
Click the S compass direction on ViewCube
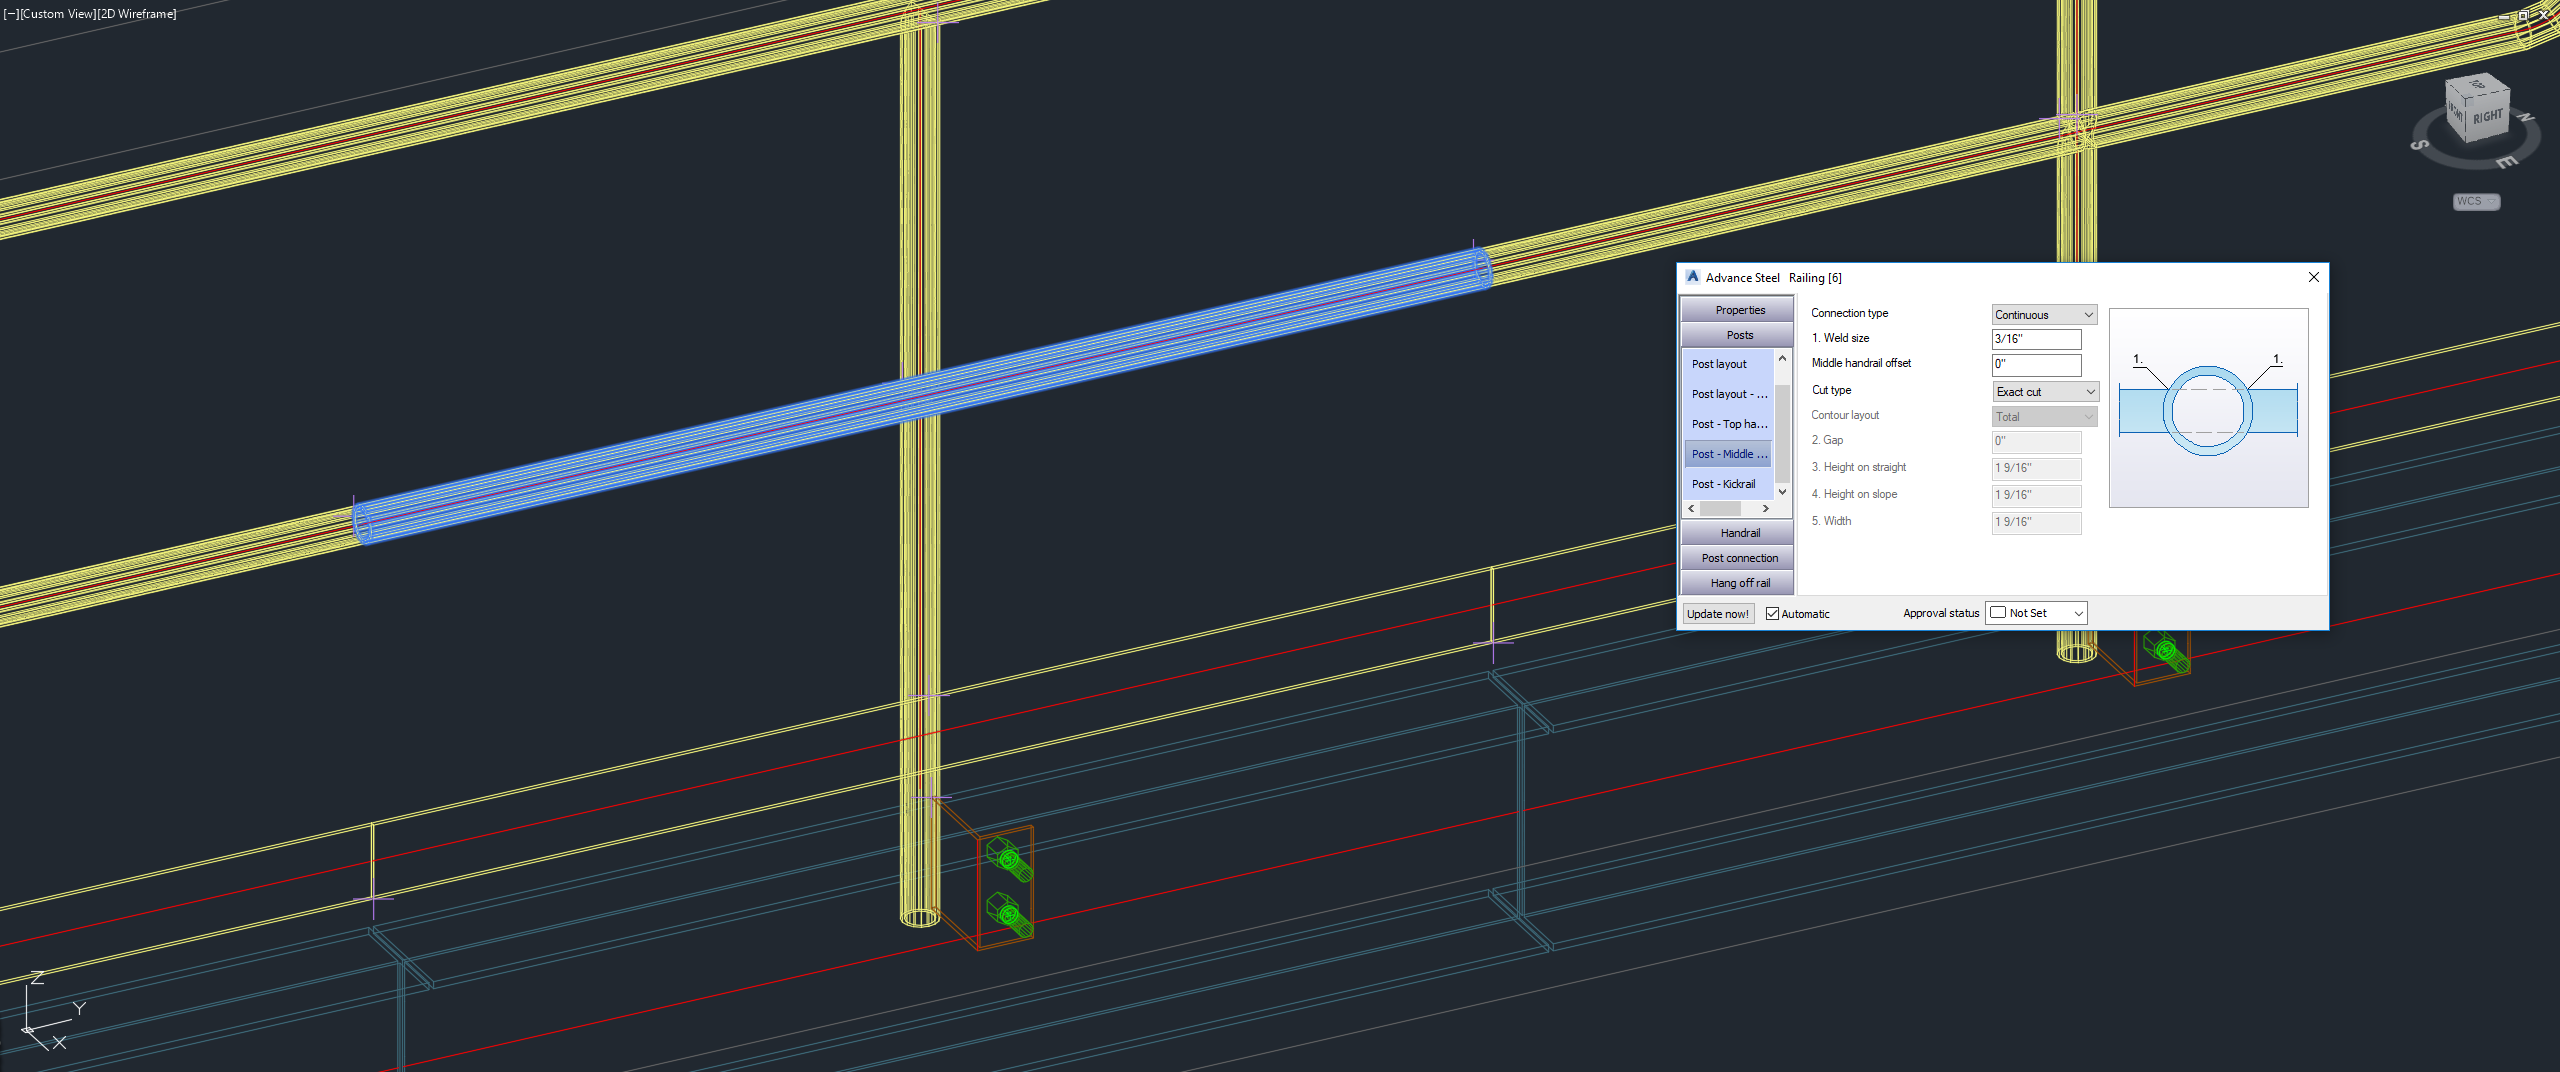pyautogui.click(x=2420, y=146)
